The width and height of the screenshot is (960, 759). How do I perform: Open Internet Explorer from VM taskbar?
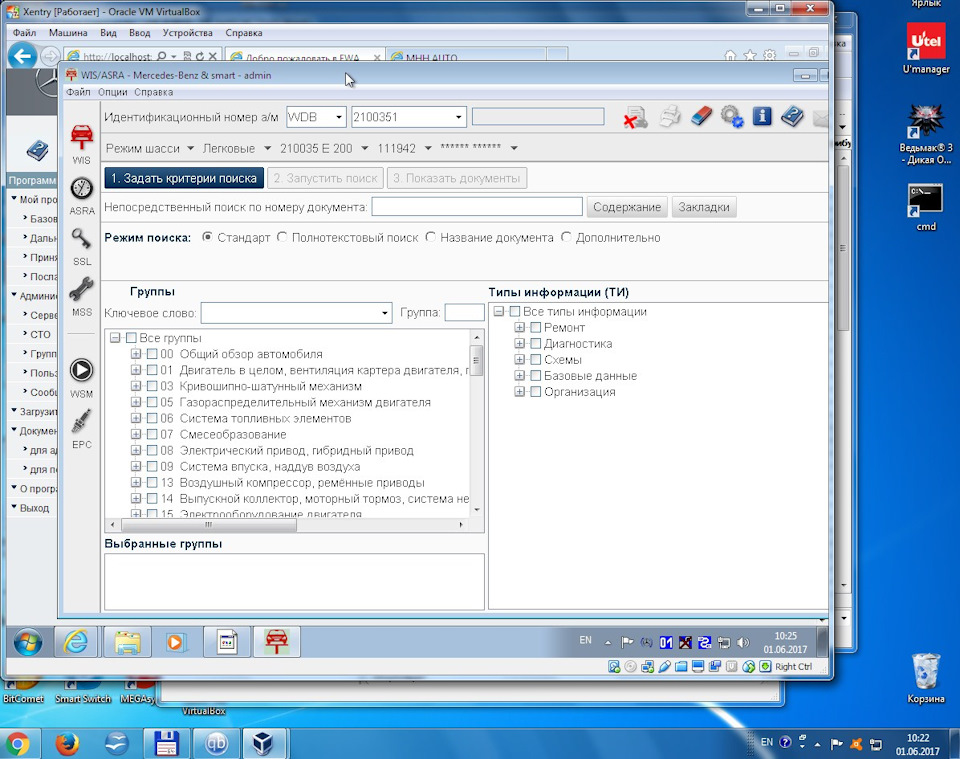[76, 642]
